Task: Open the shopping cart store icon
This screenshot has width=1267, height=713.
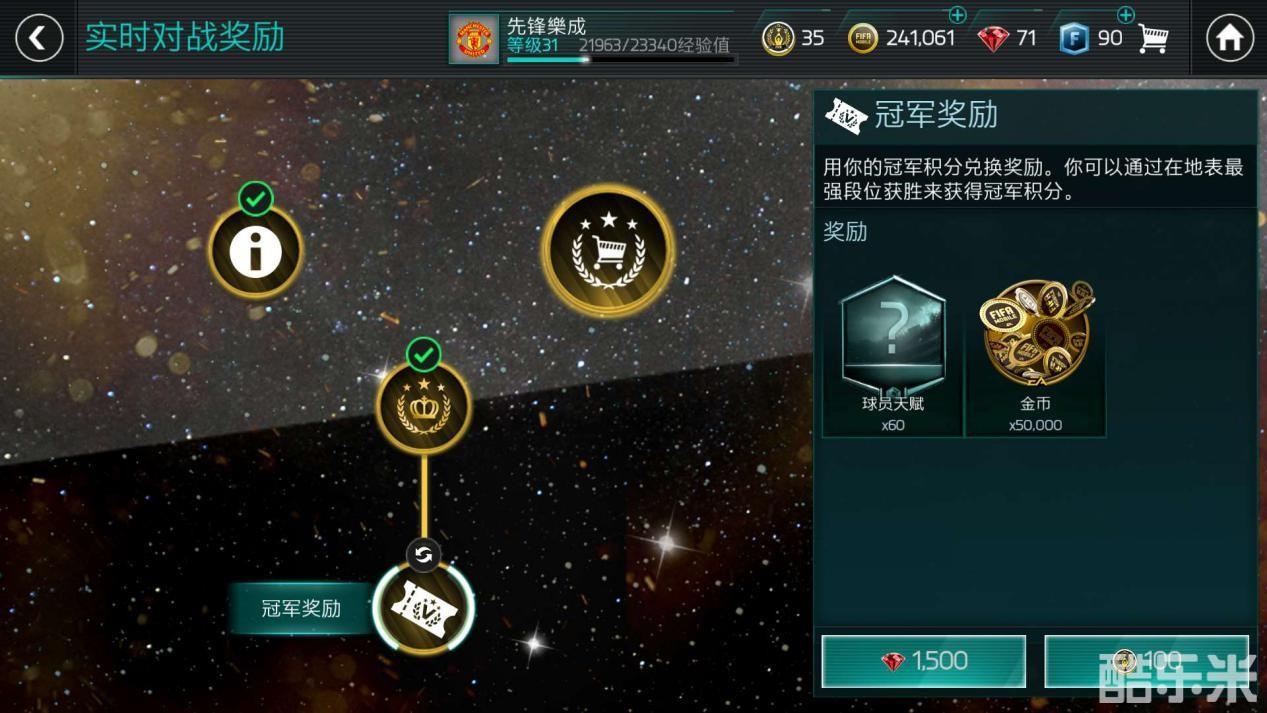Action: [1153, 38]
